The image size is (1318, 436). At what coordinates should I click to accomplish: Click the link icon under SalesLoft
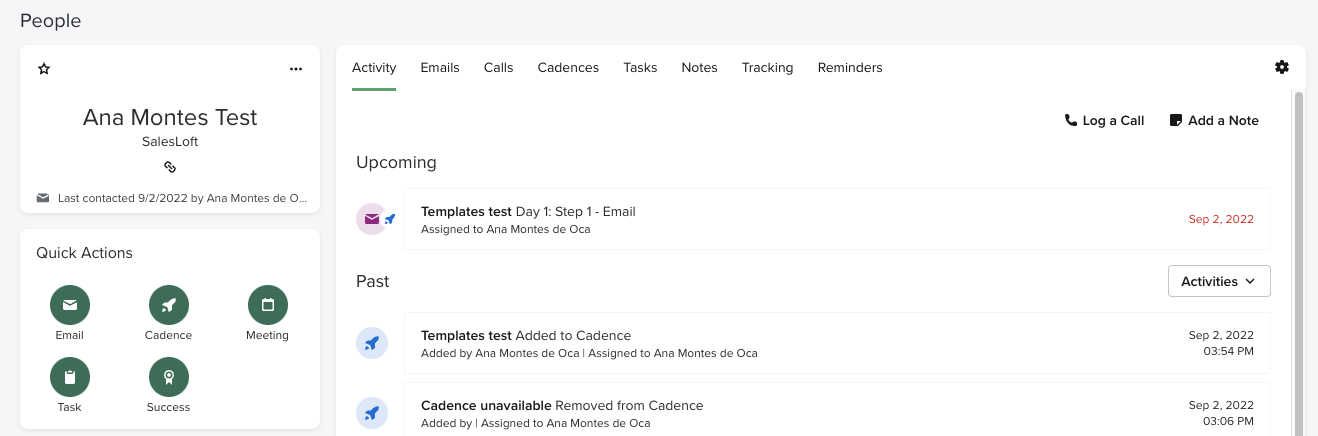(170, 167)
